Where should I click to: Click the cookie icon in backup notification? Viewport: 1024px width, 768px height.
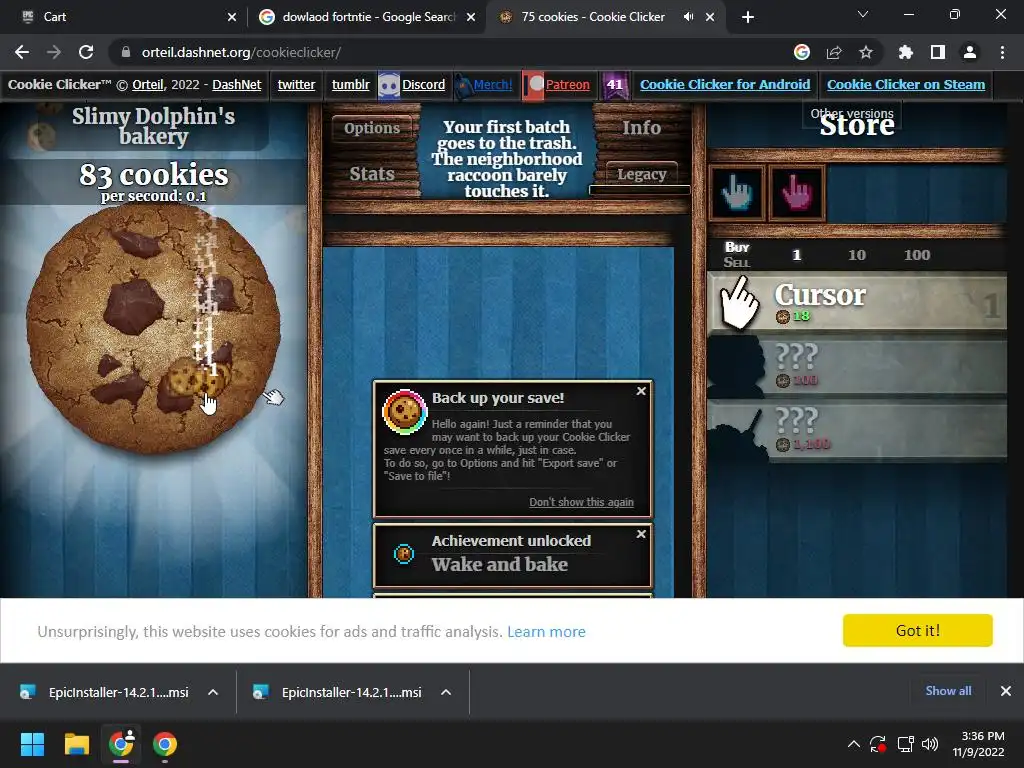tap(405, 412)
